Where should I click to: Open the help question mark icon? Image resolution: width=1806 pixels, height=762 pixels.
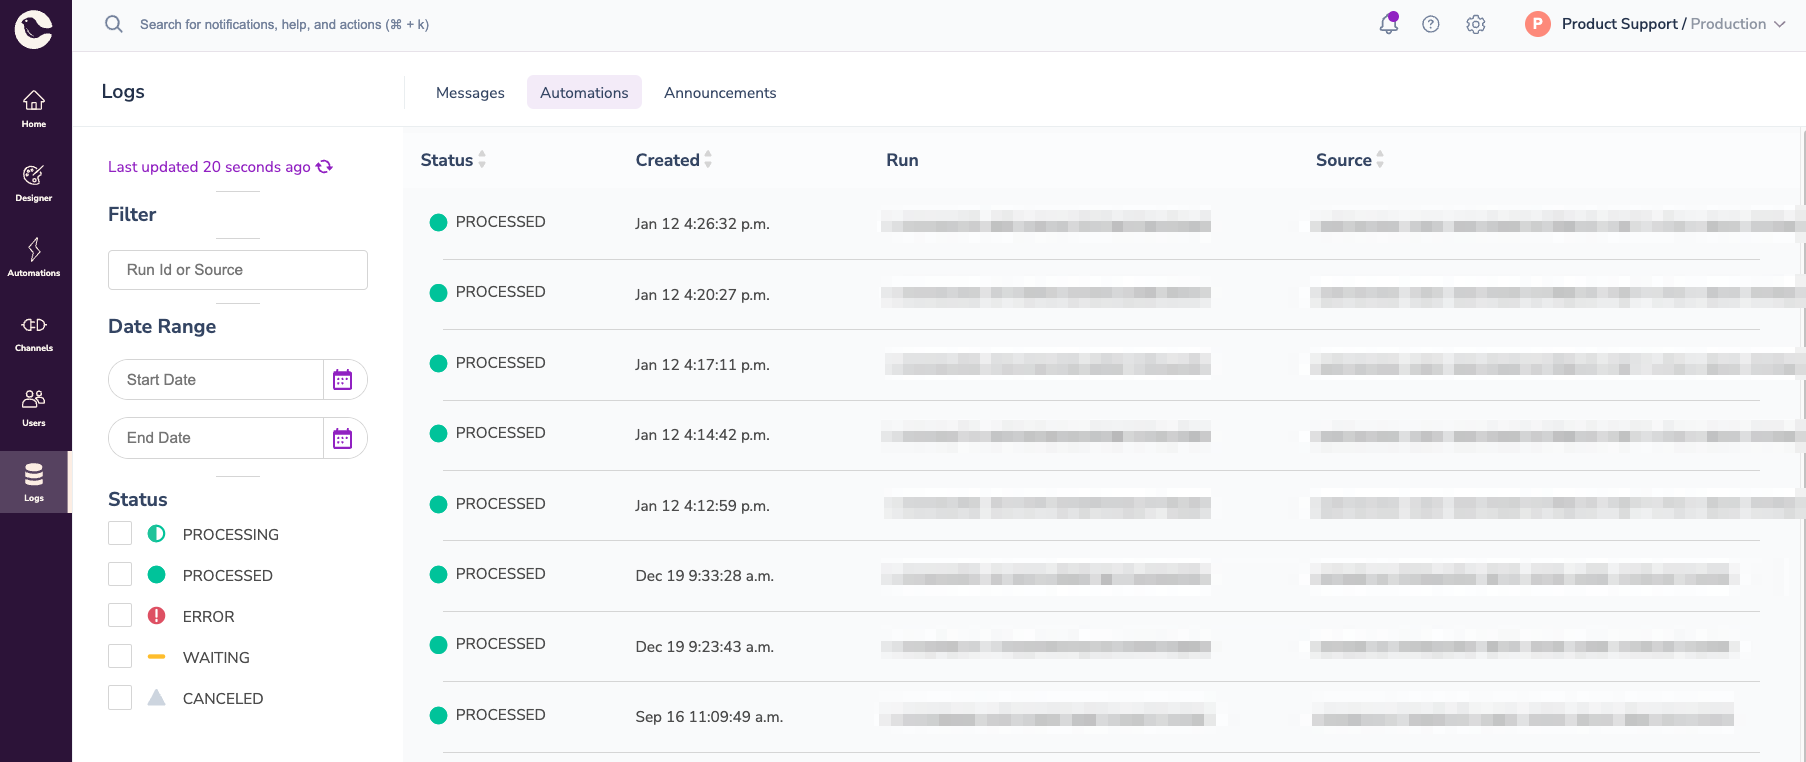point(1431,24)
